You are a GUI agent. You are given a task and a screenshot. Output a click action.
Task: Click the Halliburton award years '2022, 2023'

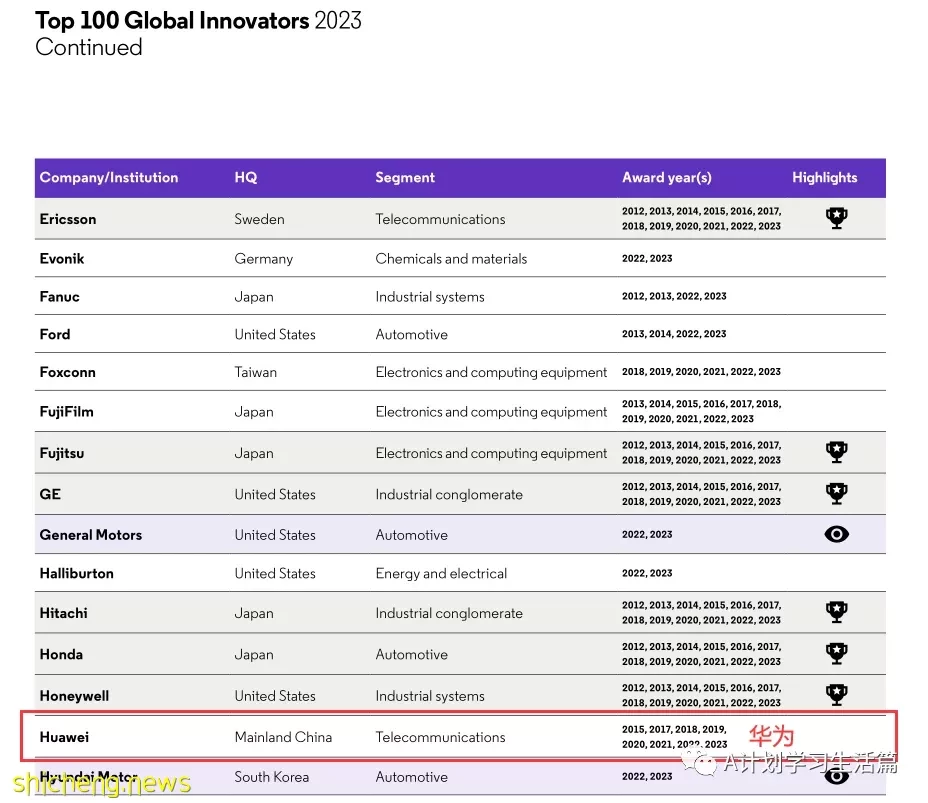coord(647,573)
